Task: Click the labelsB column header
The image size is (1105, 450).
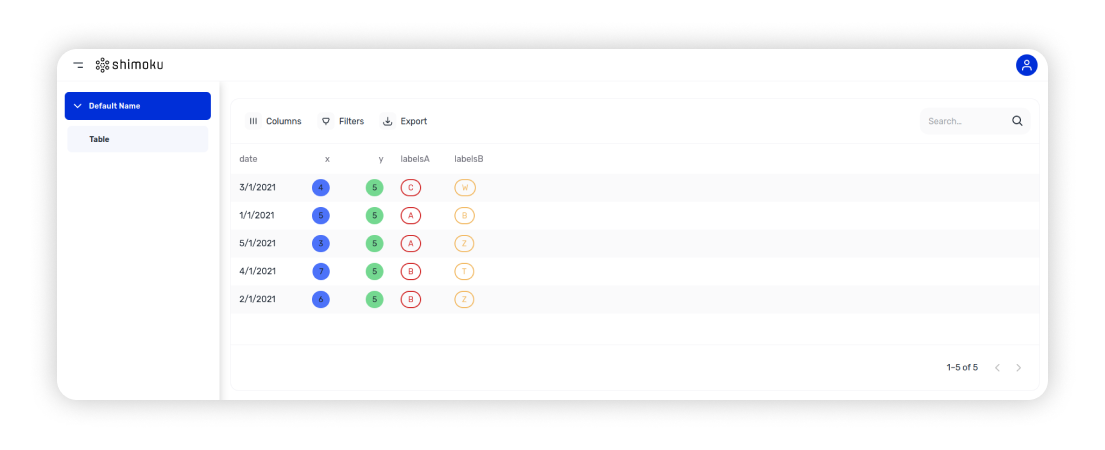Action: coord(469,159)
